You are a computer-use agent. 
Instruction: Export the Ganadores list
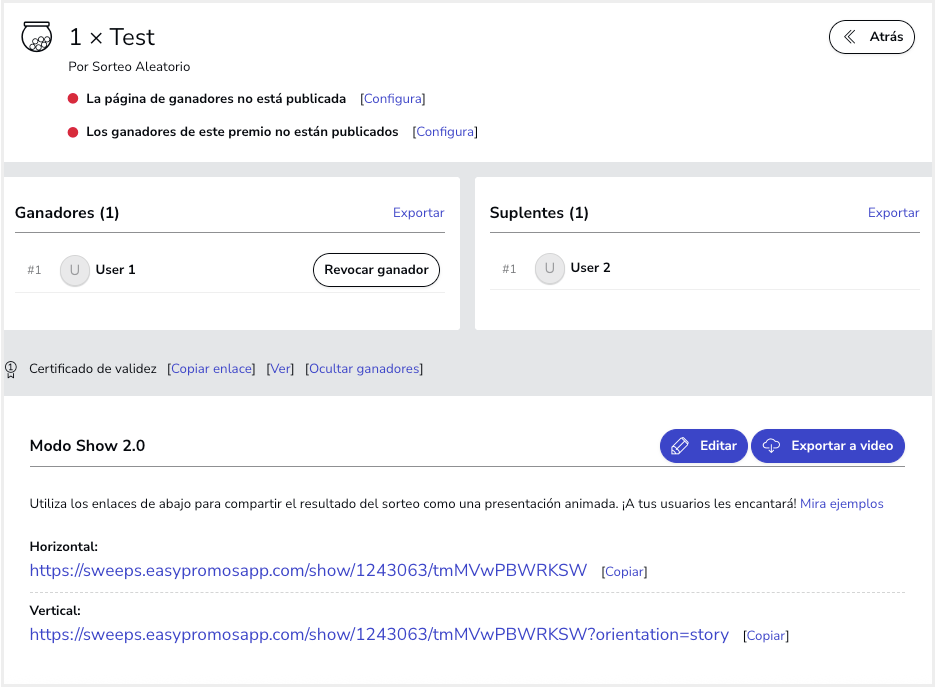tap(419, 213)
